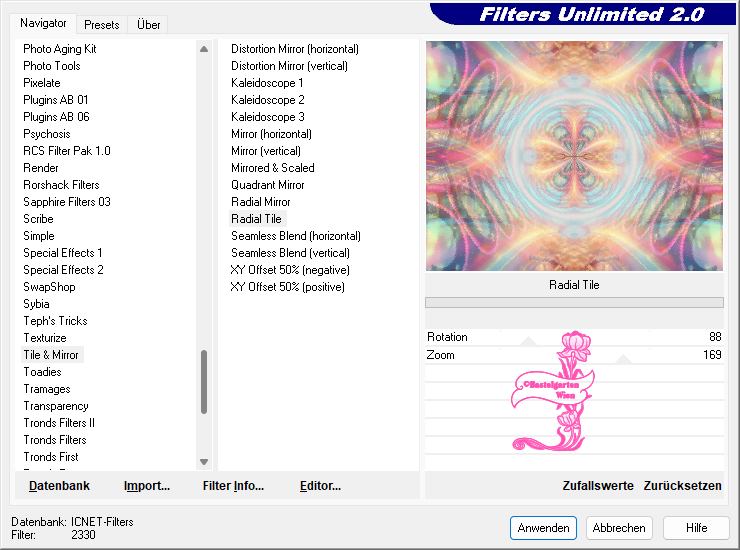Adjust the Zoom slider handle

coord(623,359)
